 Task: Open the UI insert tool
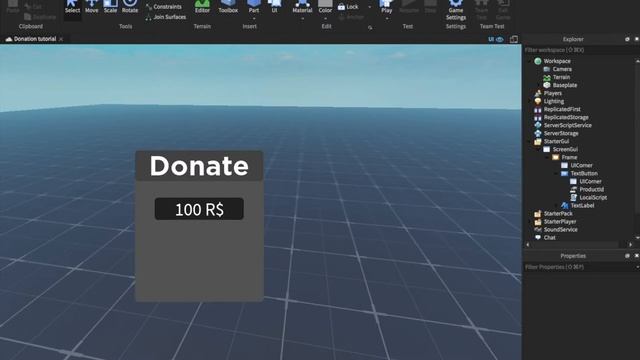274,7
